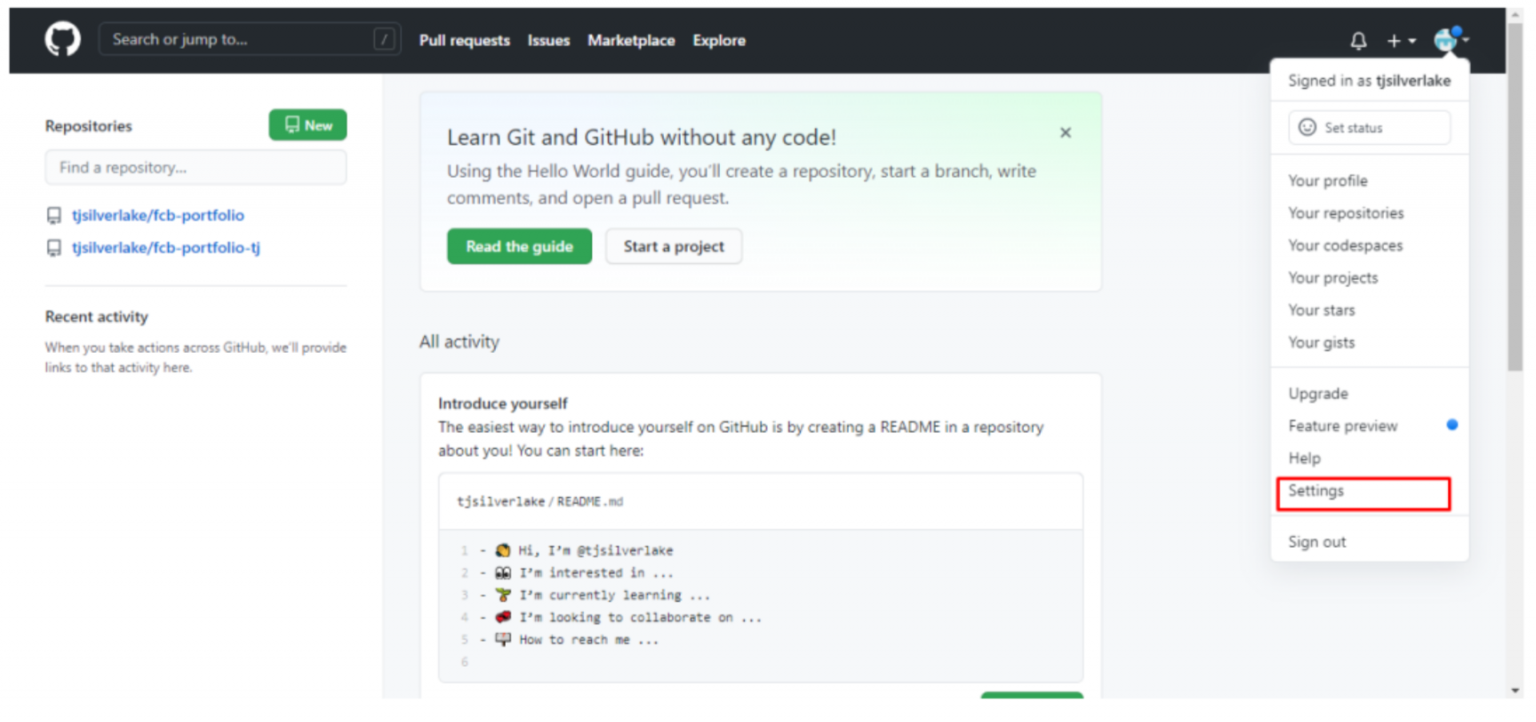Click the Read the guide button
Screen dimensions: 1536x722
click(x=519, y=246)
